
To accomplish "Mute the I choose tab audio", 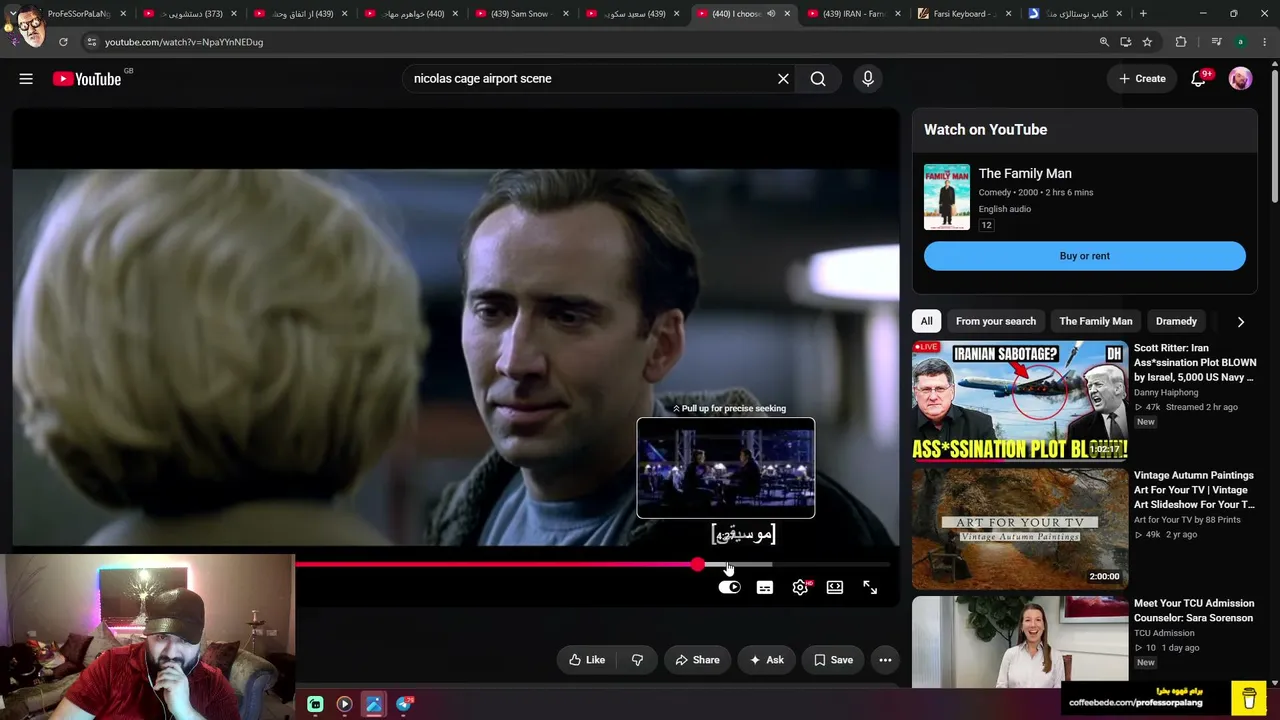I will click(x=771, y=14).
